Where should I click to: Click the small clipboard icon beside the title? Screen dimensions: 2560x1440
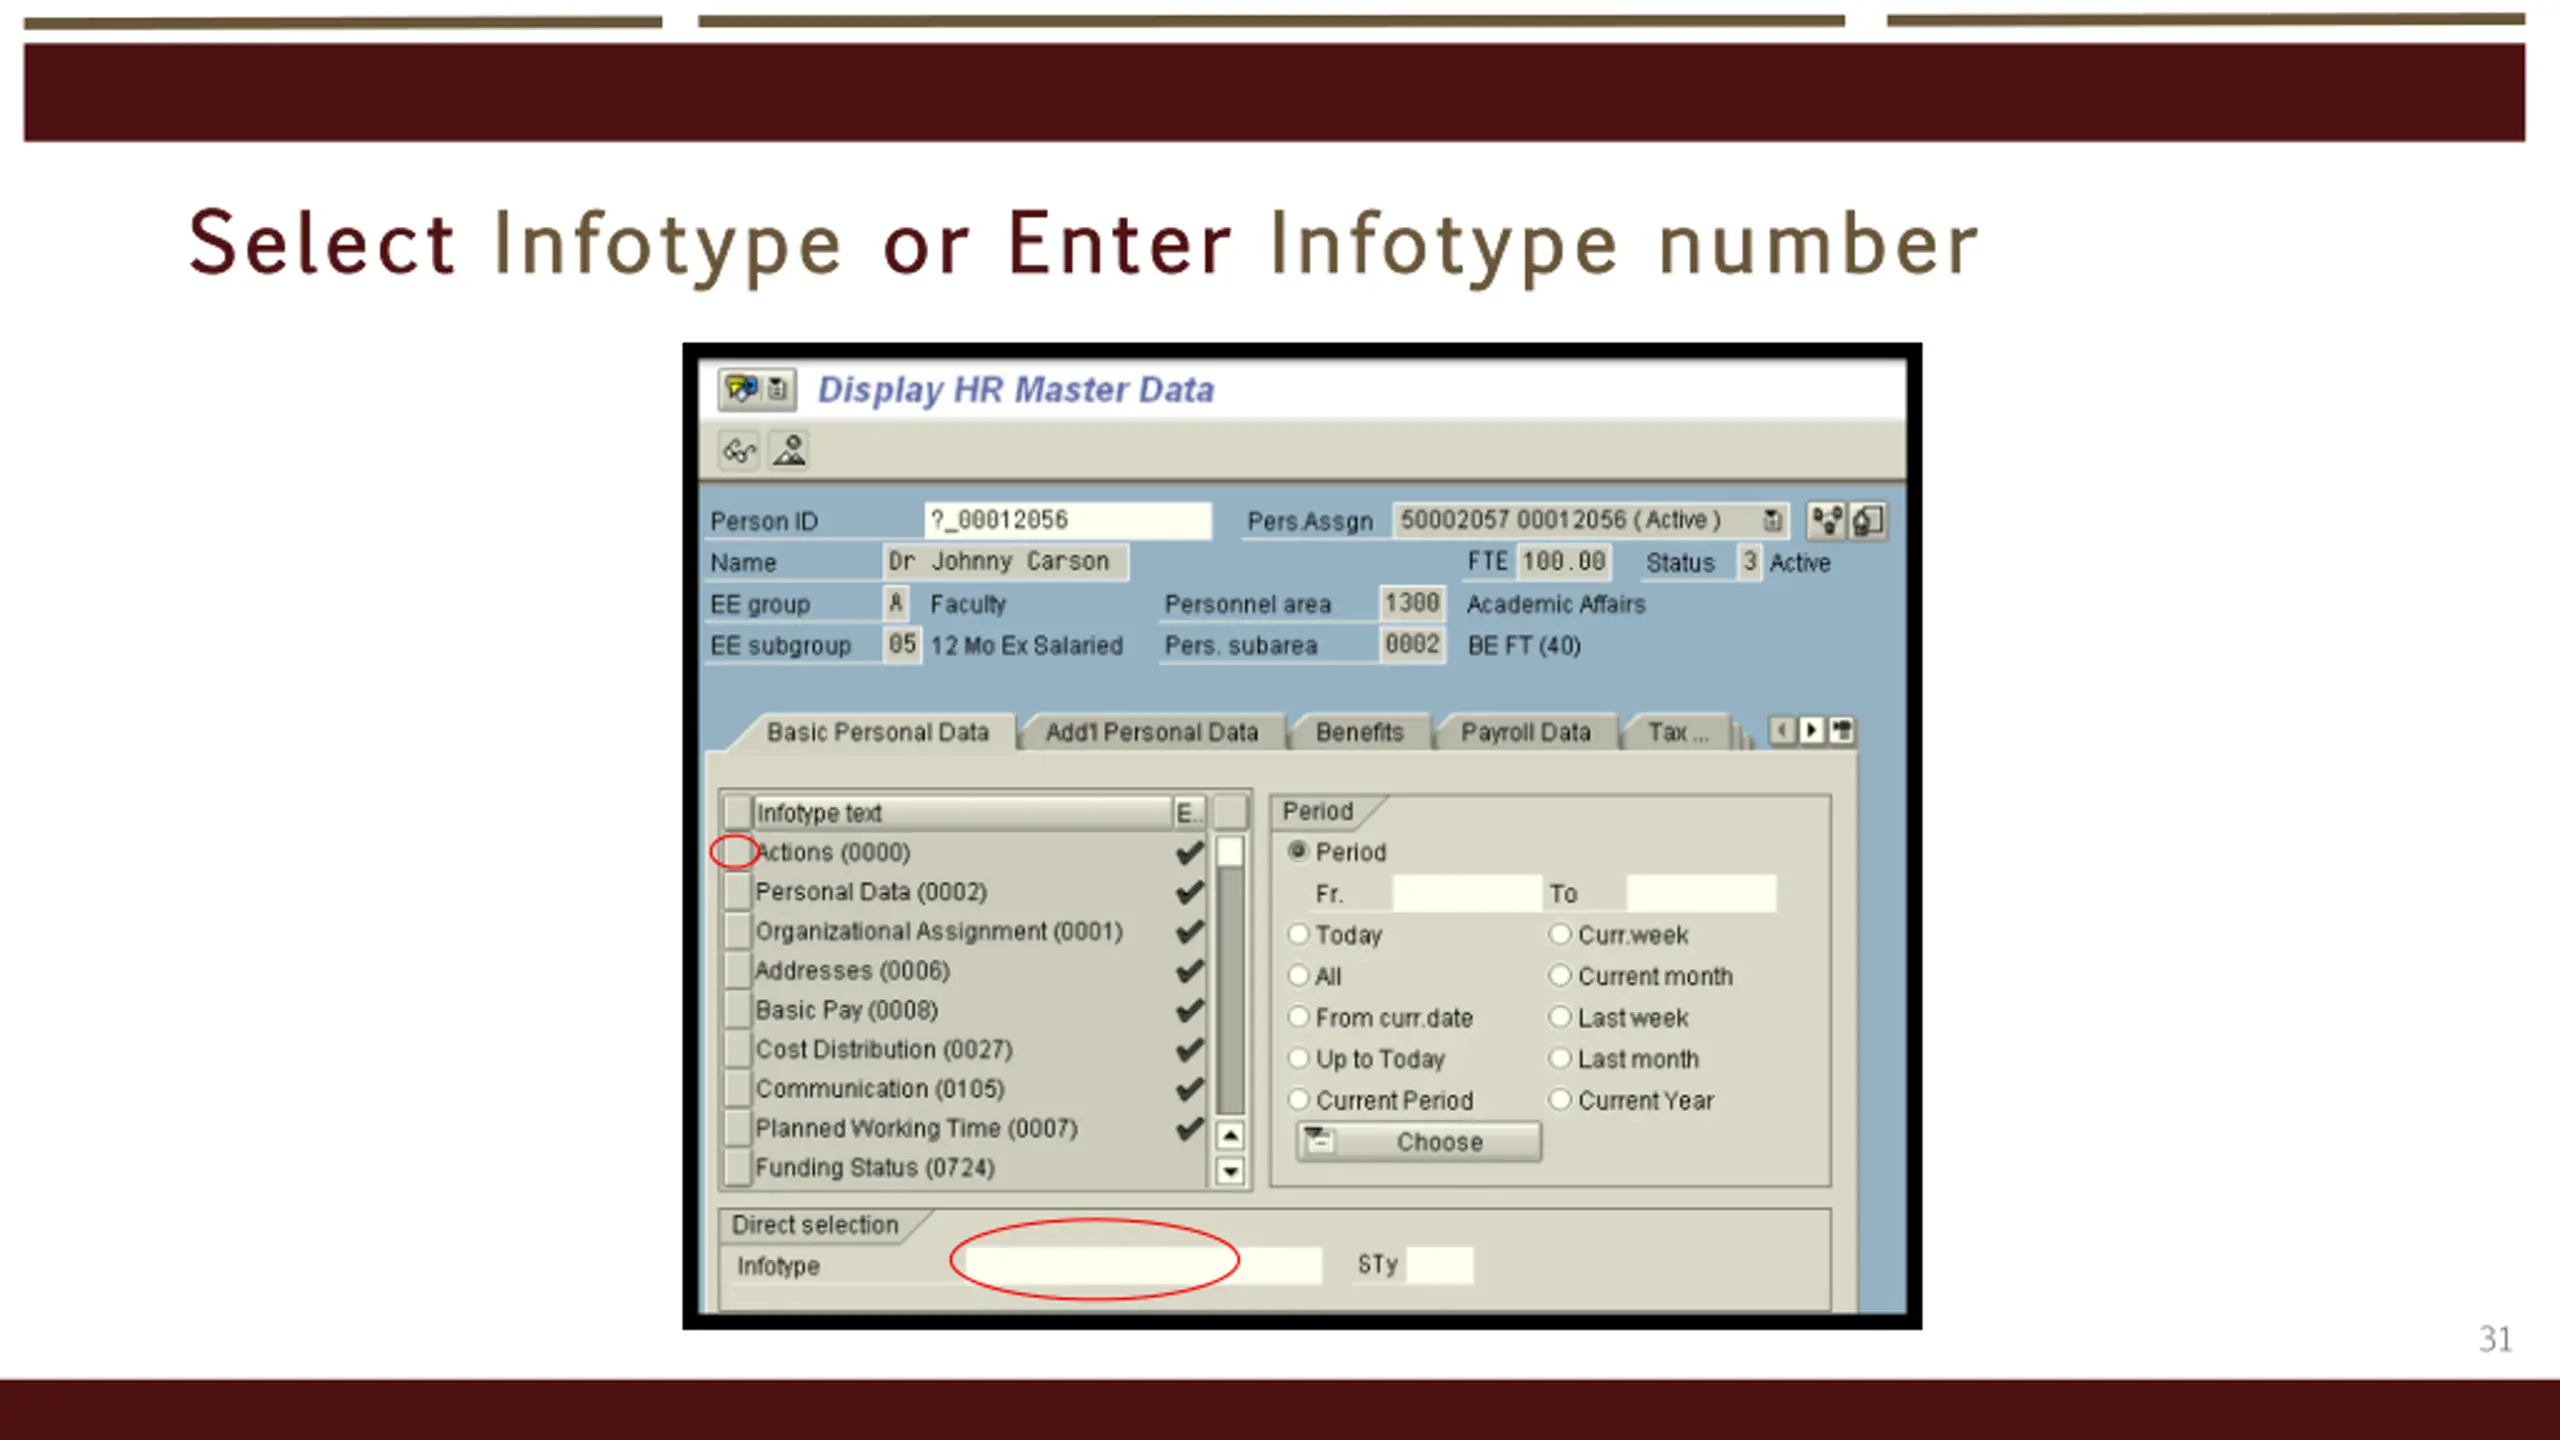778,389
